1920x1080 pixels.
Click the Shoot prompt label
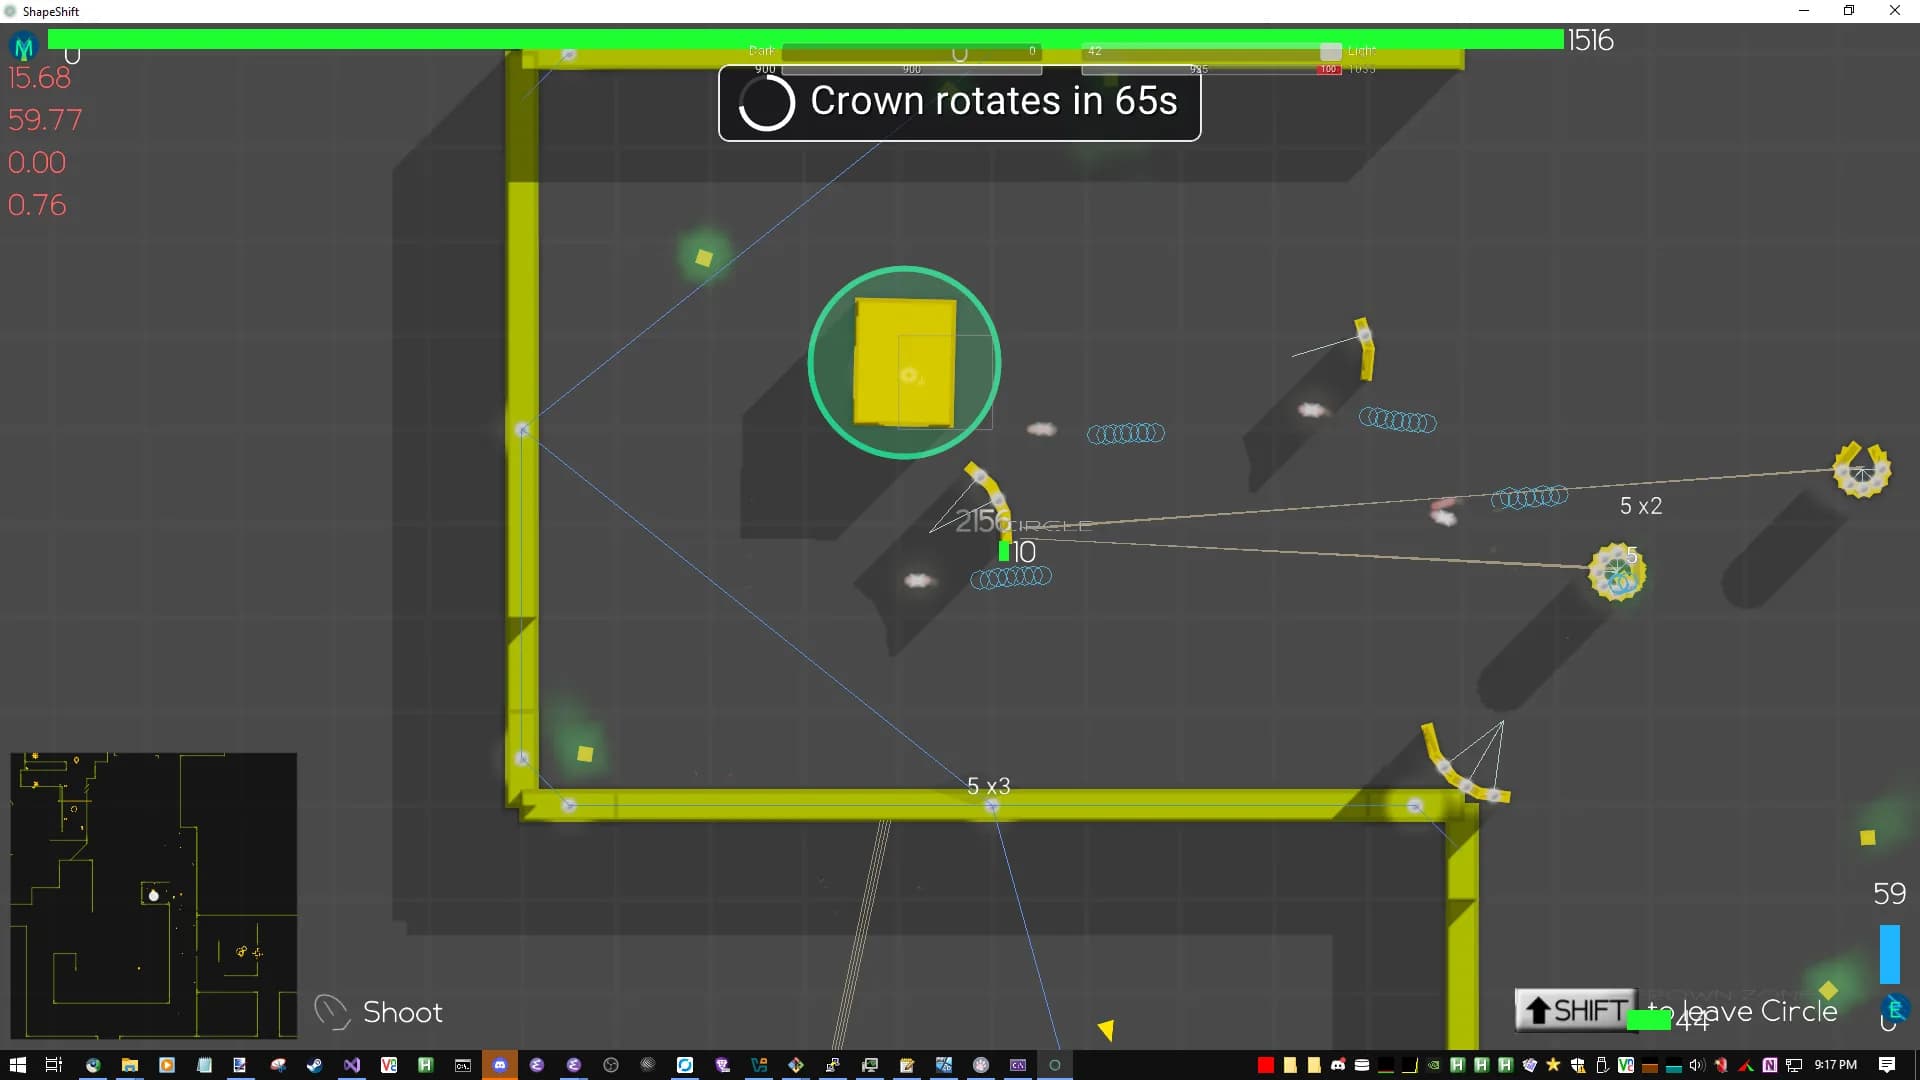[403, 1012]
